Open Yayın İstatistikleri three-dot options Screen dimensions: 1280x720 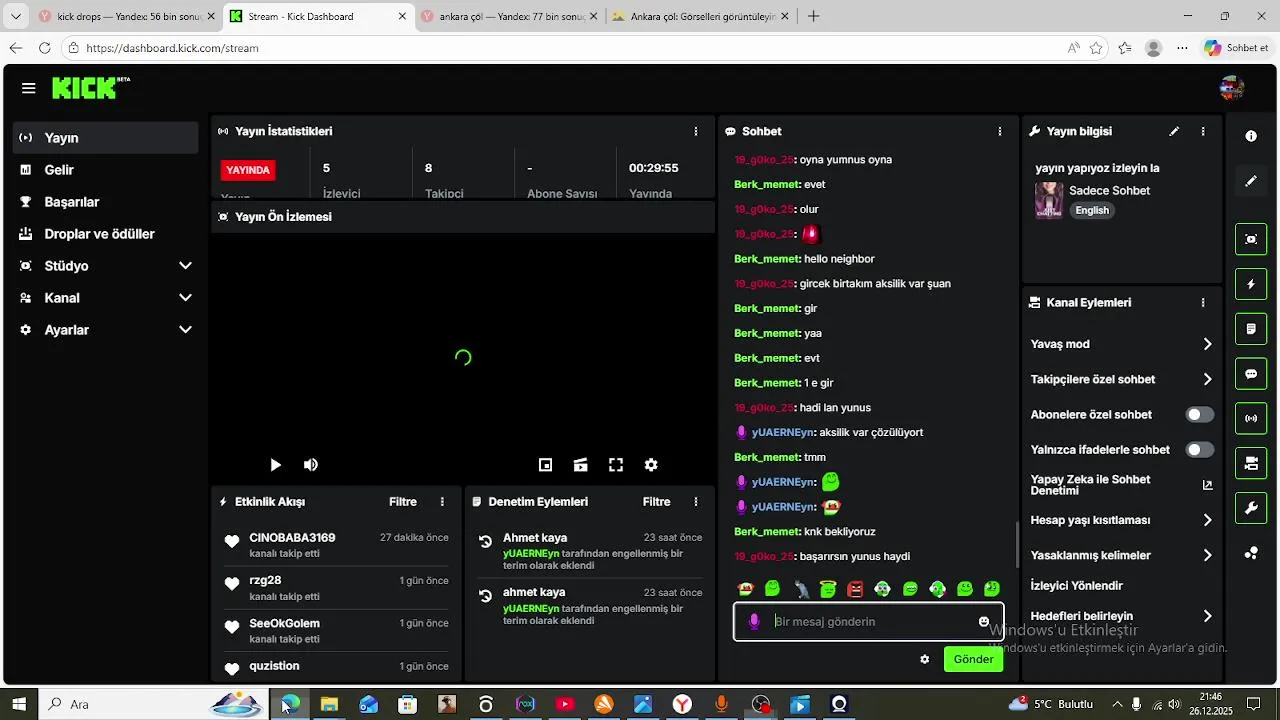point(696,131)
